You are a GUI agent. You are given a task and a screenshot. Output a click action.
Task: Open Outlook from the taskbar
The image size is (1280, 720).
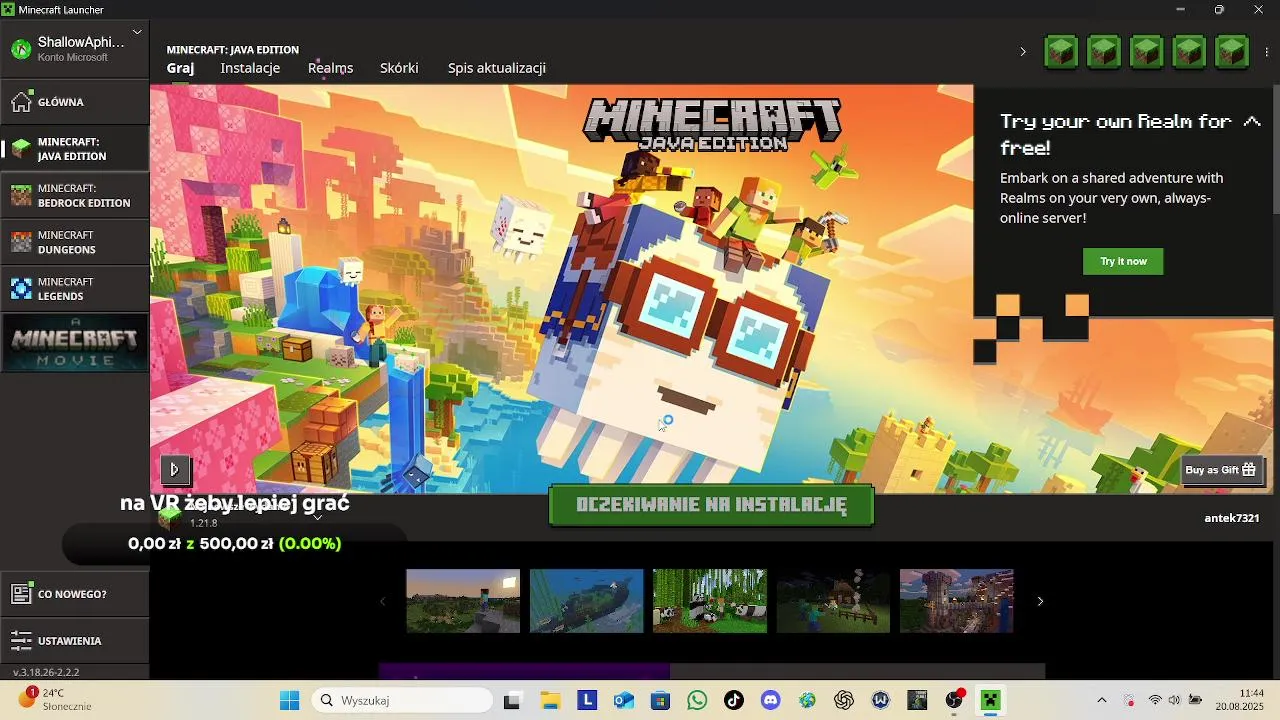click(x=623, y=700)
